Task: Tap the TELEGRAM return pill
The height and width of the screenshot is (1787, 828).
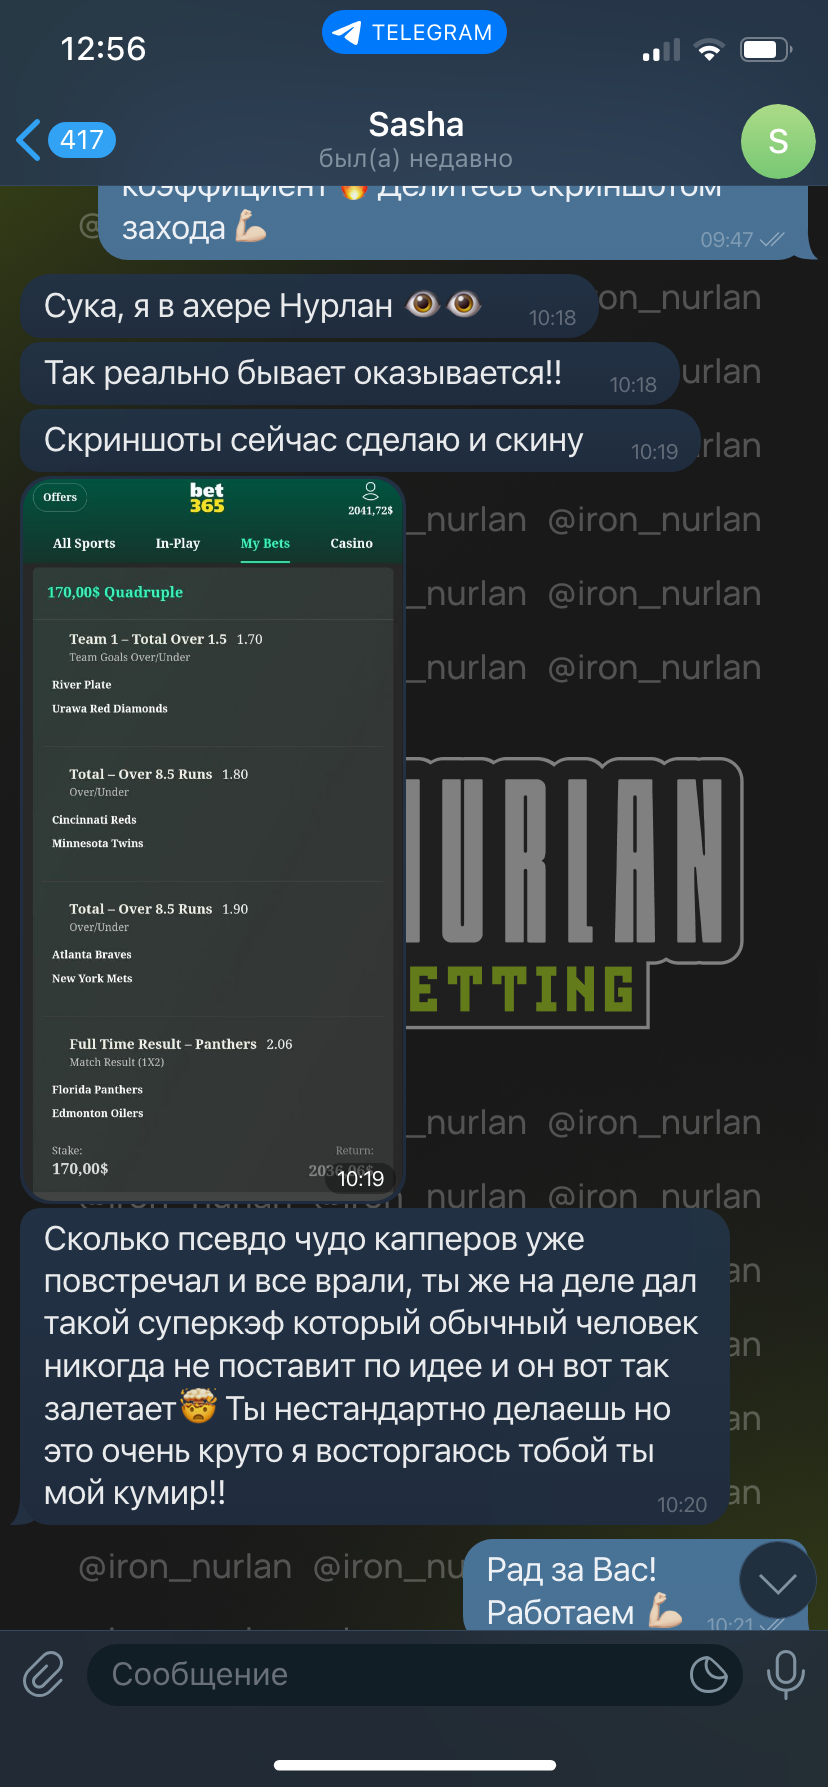Action: pyautogui.click(x=414, y=32)
